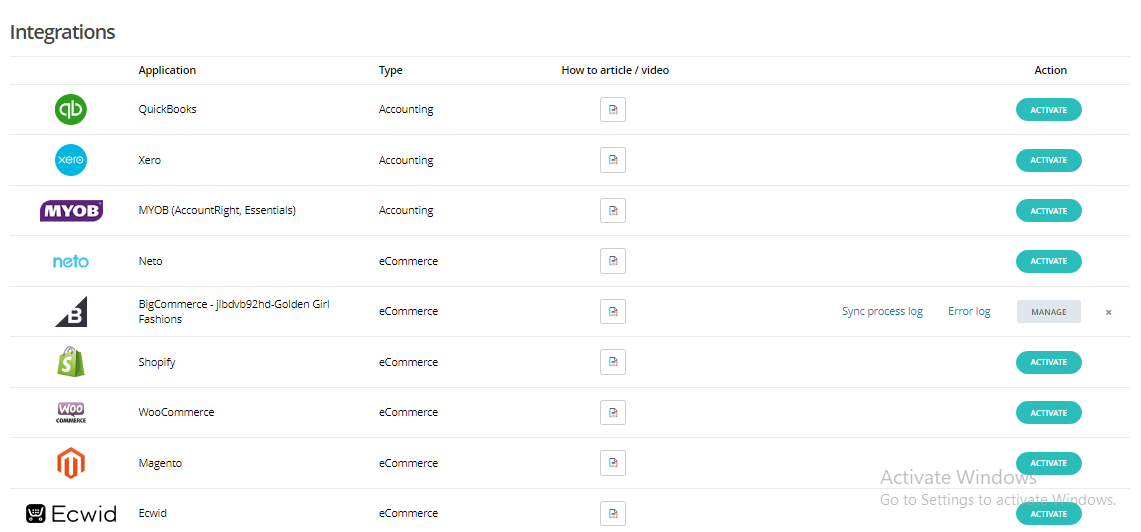Activate the WooCommerce integration
Image resolution: width=1141 pixels, height=532 pixels.
click(1049, 413)
